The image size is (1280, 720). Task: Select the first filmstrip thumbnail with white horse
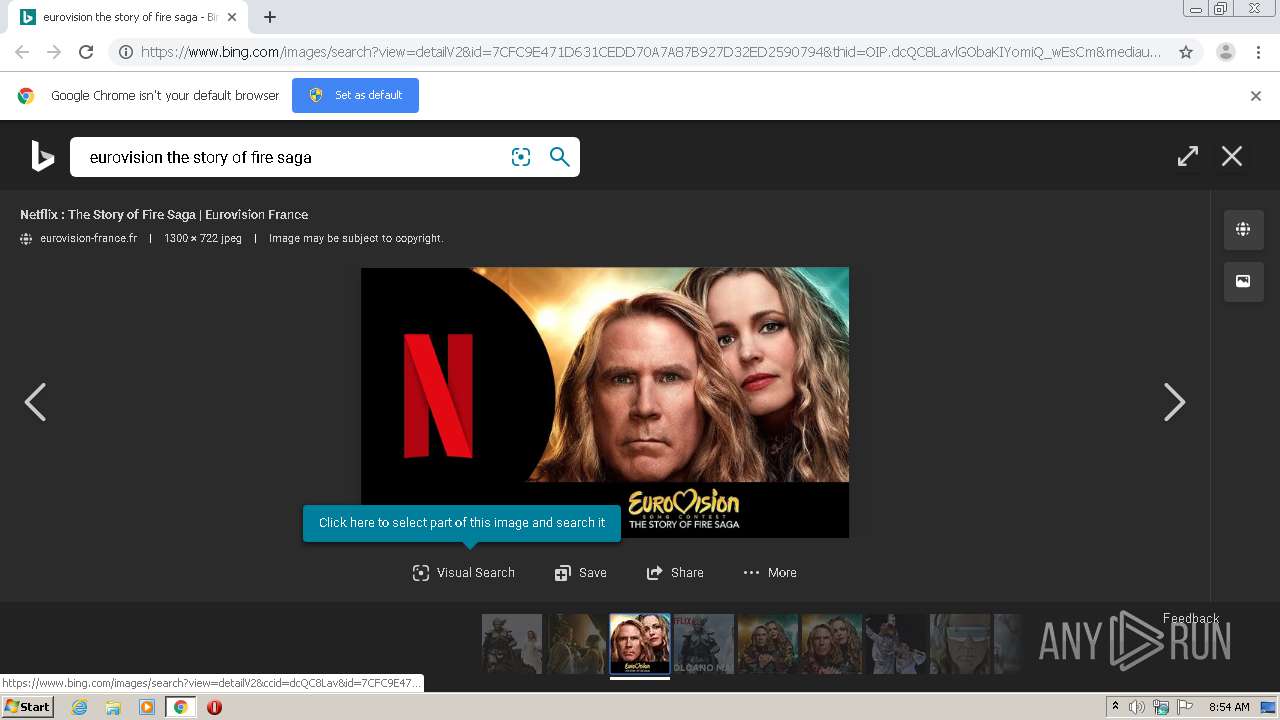[512, 643]
